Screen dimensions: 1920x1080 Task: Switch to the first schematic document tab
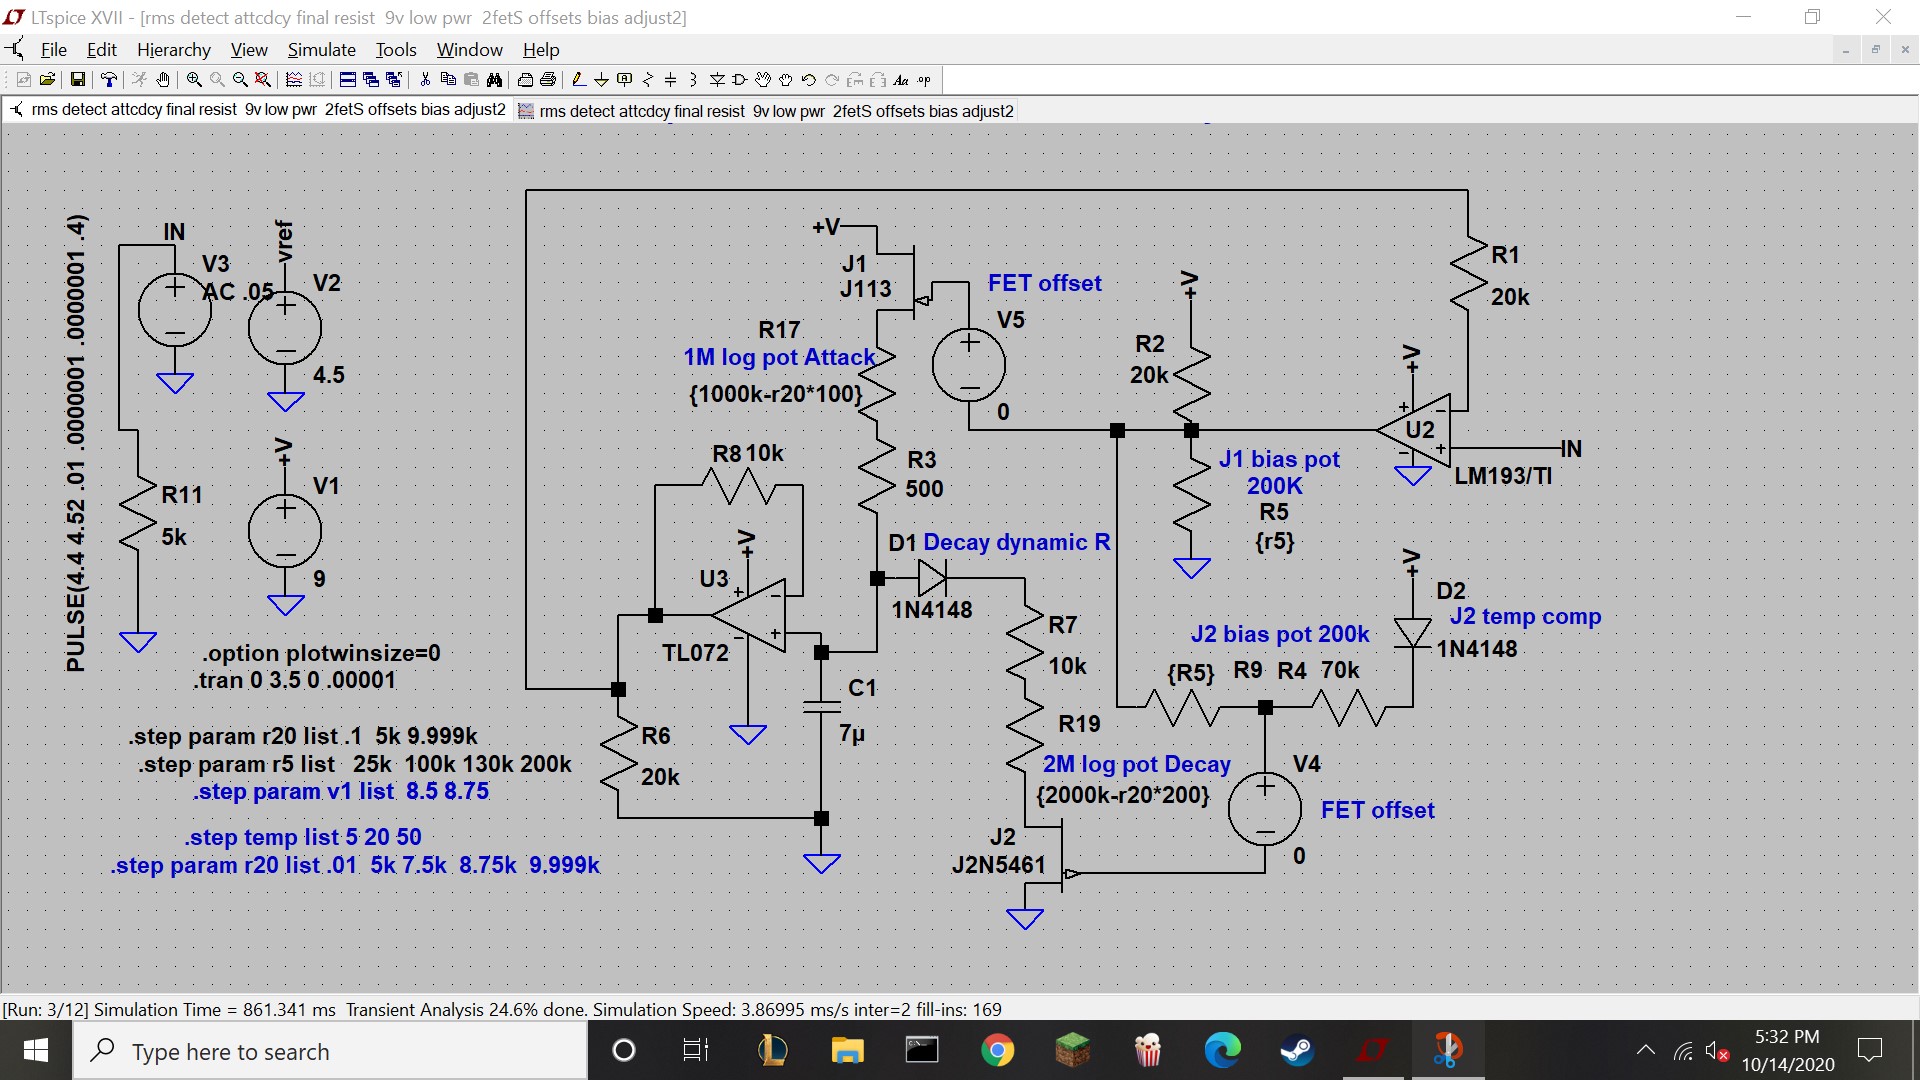coord(258,110)
